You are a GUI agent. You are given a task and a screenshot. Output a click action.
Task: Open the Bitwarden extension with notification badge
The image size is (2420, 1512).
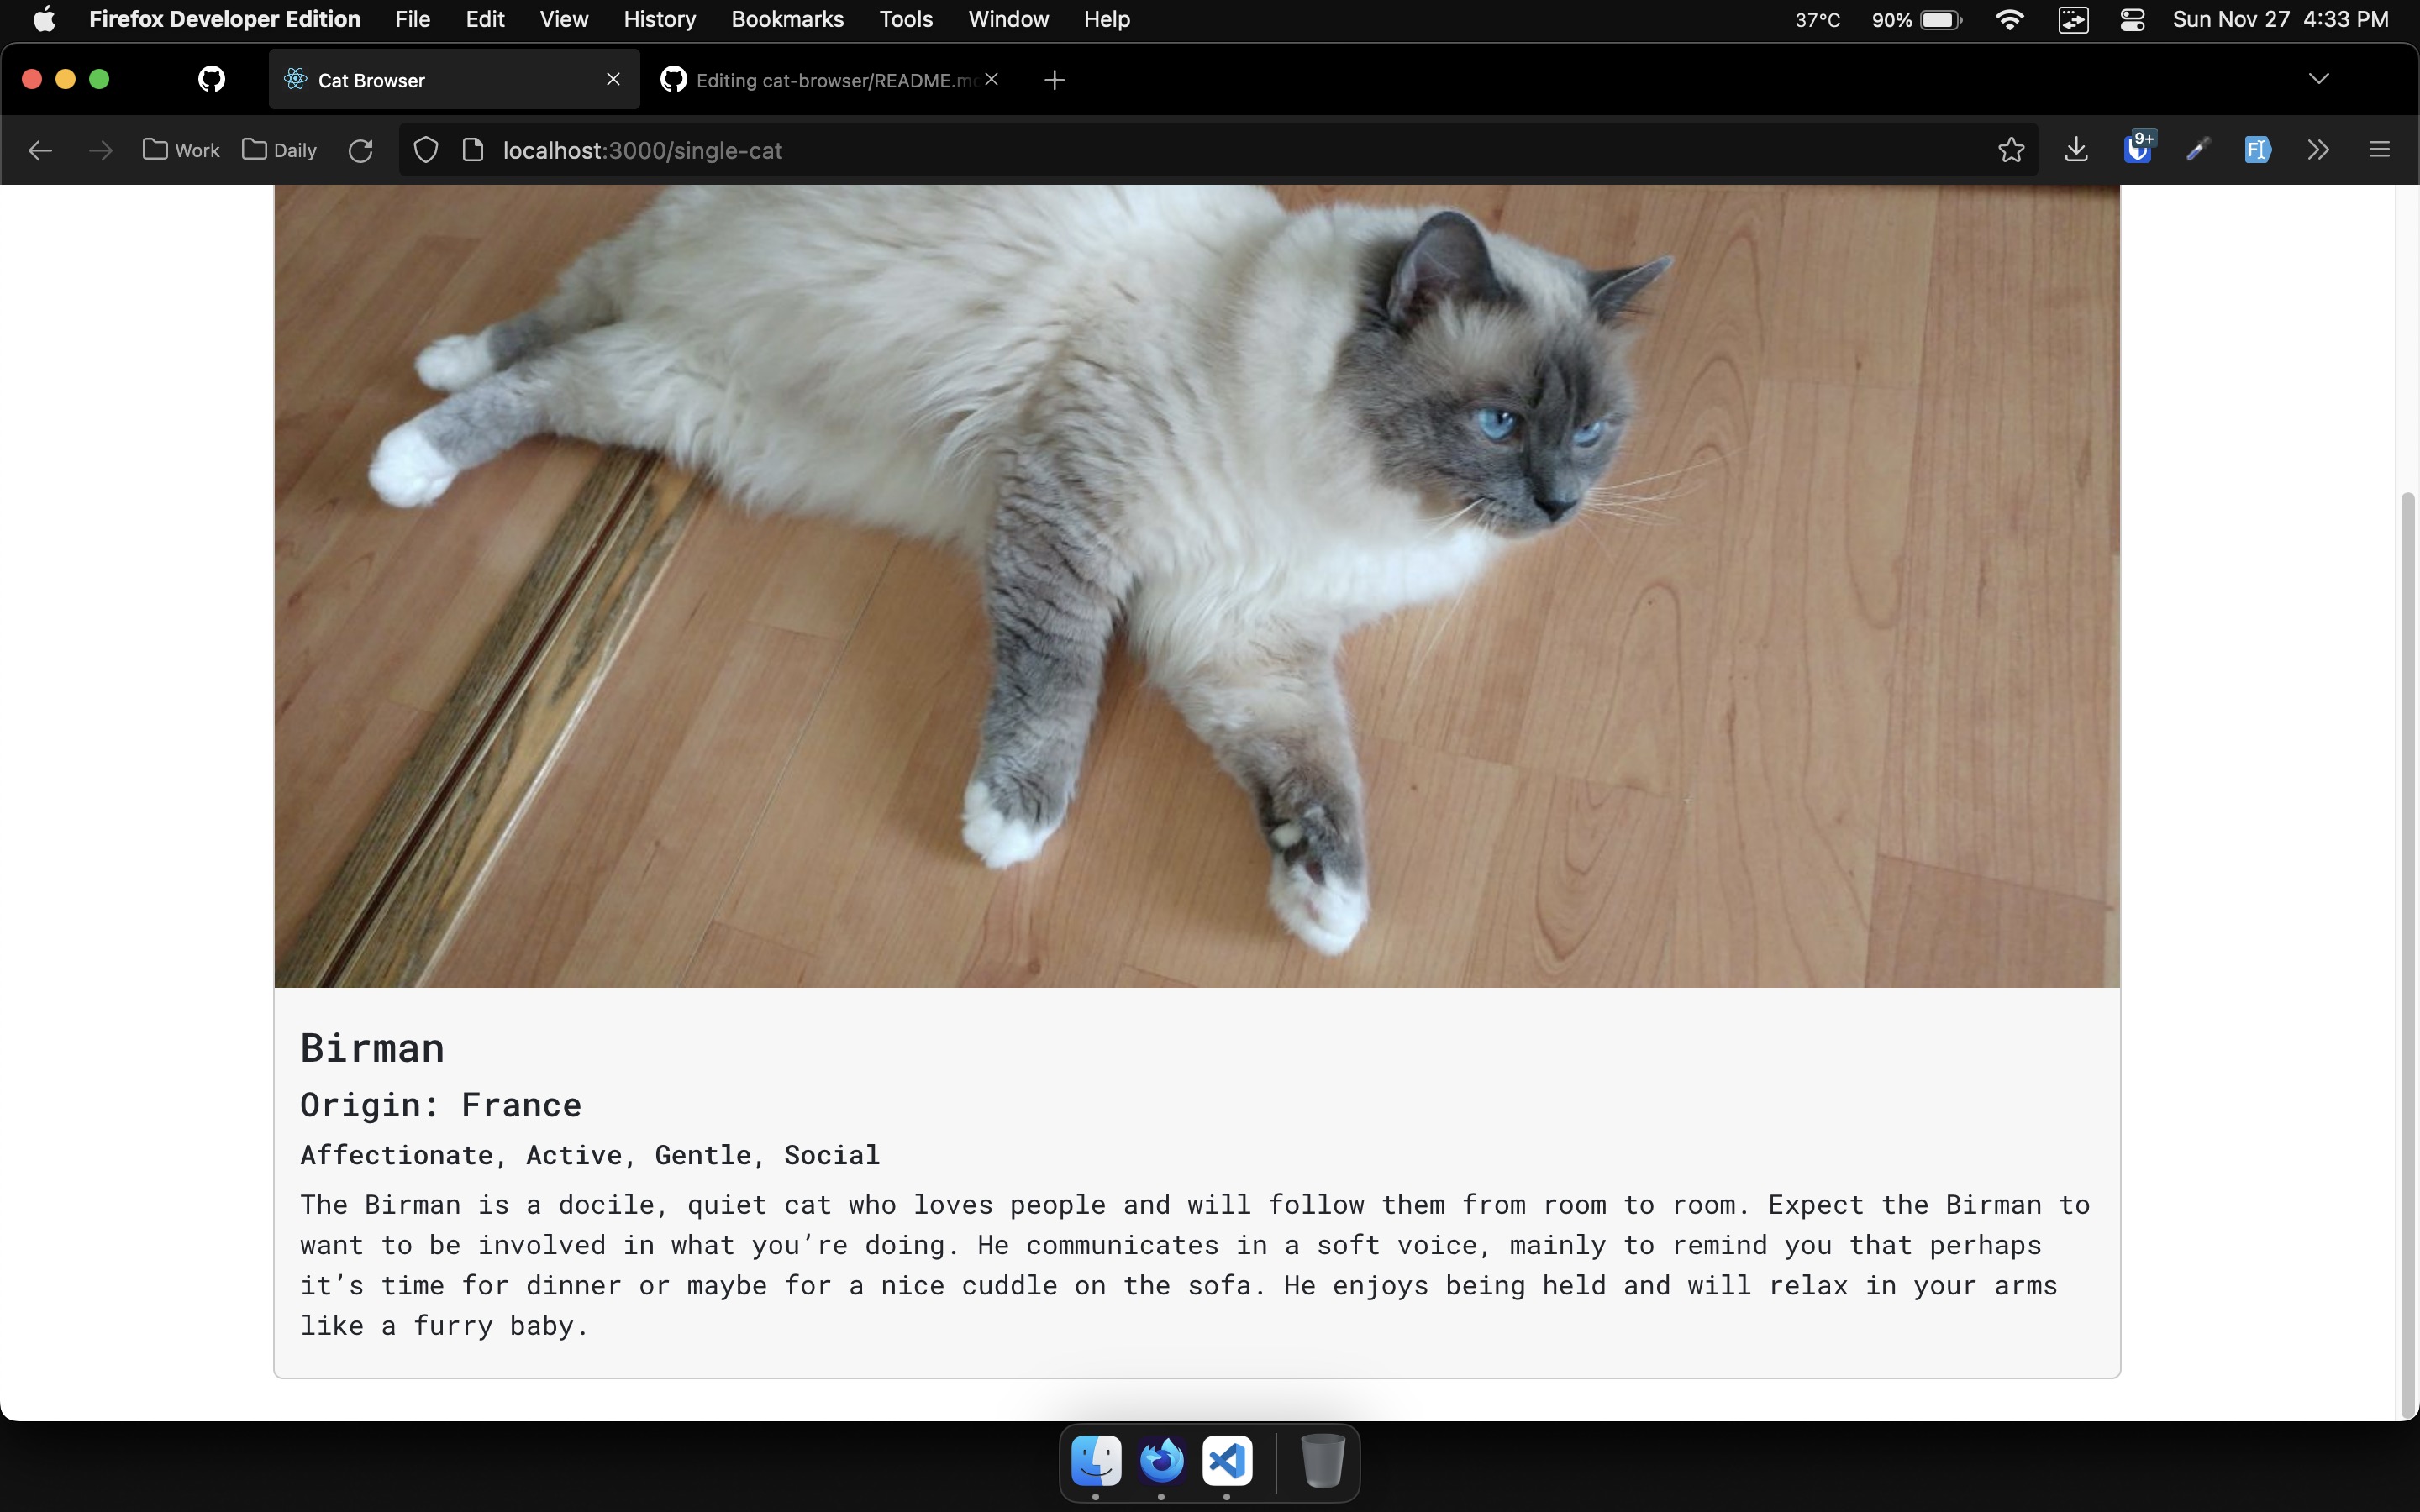(x=2137, y=150)
